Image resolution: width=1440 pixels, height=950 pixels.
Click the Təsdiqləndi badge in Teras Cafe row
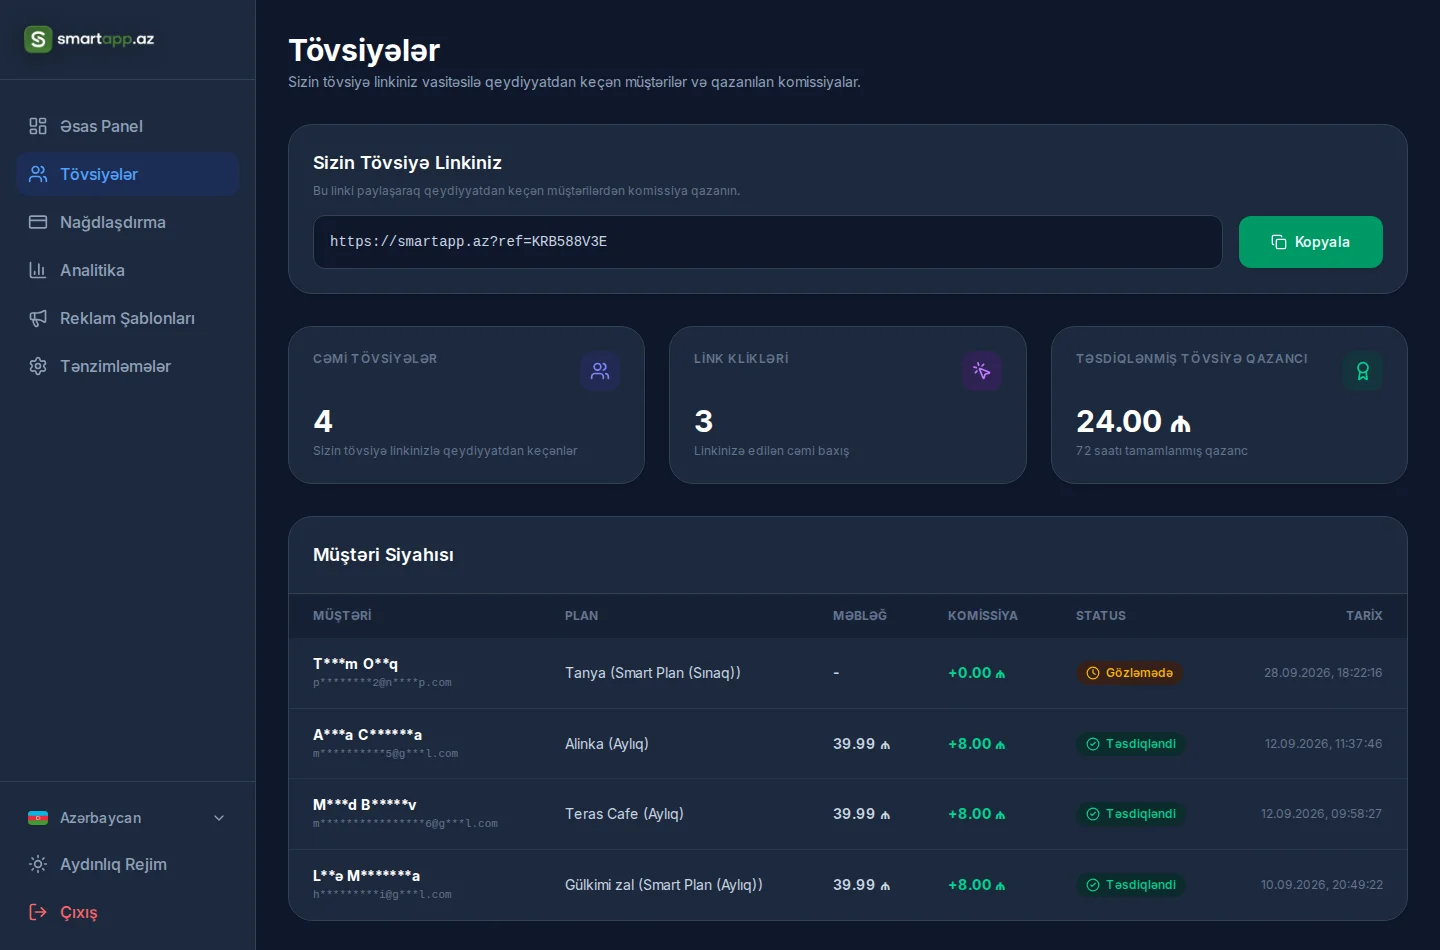[1130, 814]
